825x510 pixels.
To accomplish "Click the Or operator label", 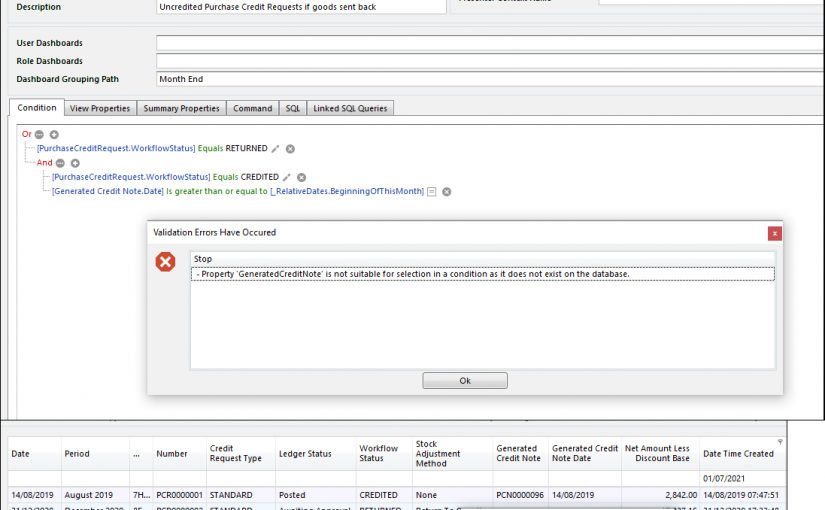I will click(x=26, y=134).
